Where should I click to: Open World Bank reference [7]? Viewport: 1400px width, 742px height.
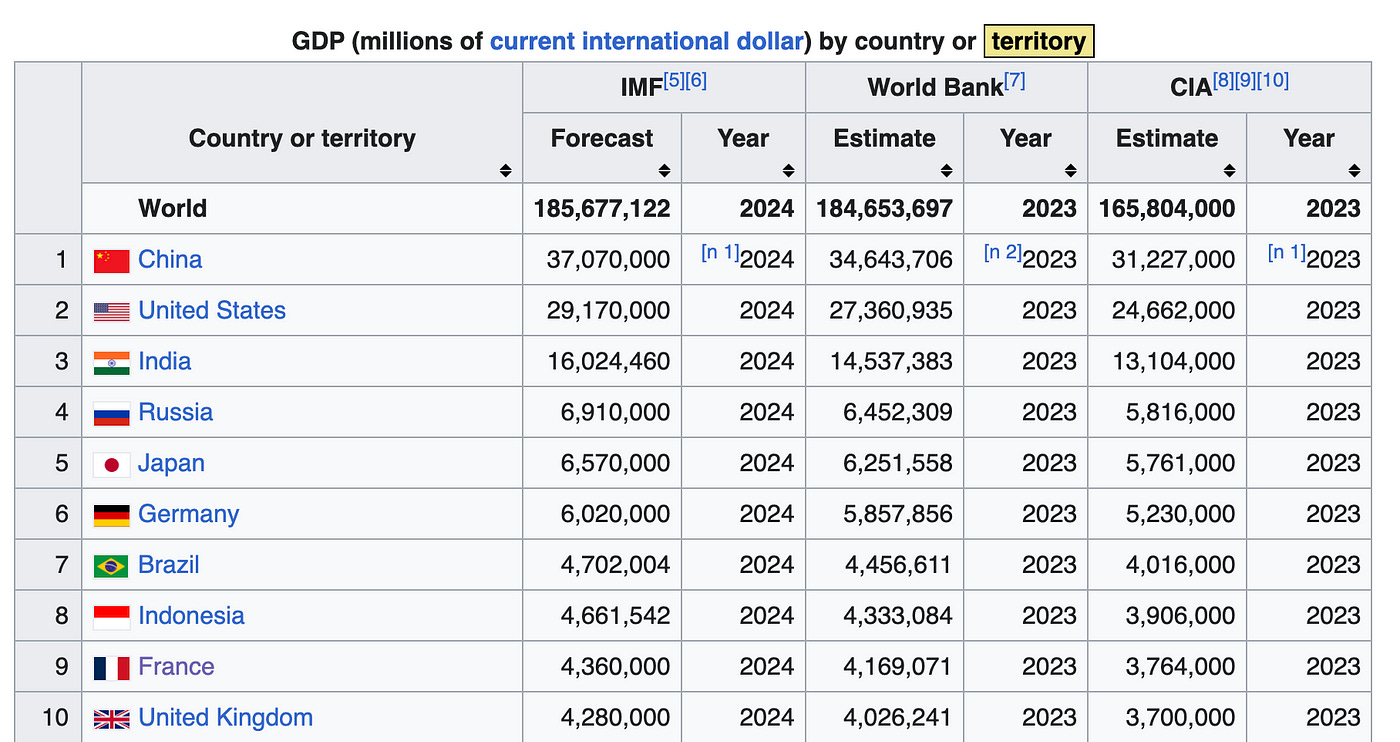point(1015,81)
